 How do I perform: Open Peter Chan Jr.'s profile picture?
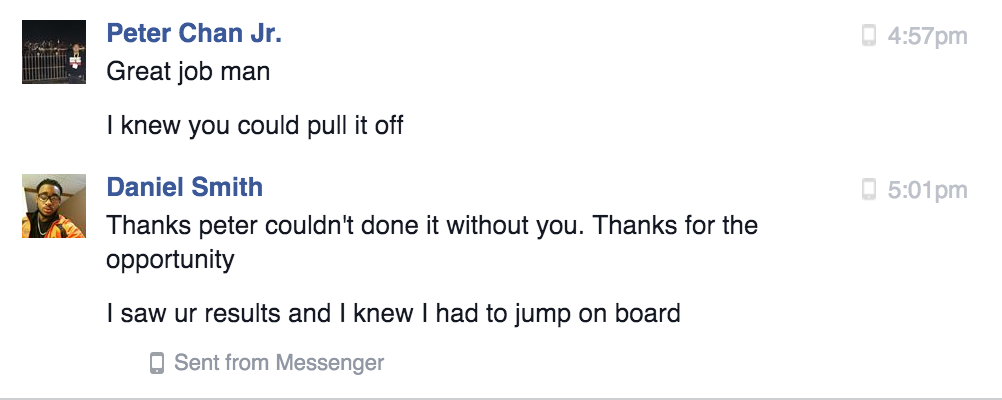click(x=54, y=52)
